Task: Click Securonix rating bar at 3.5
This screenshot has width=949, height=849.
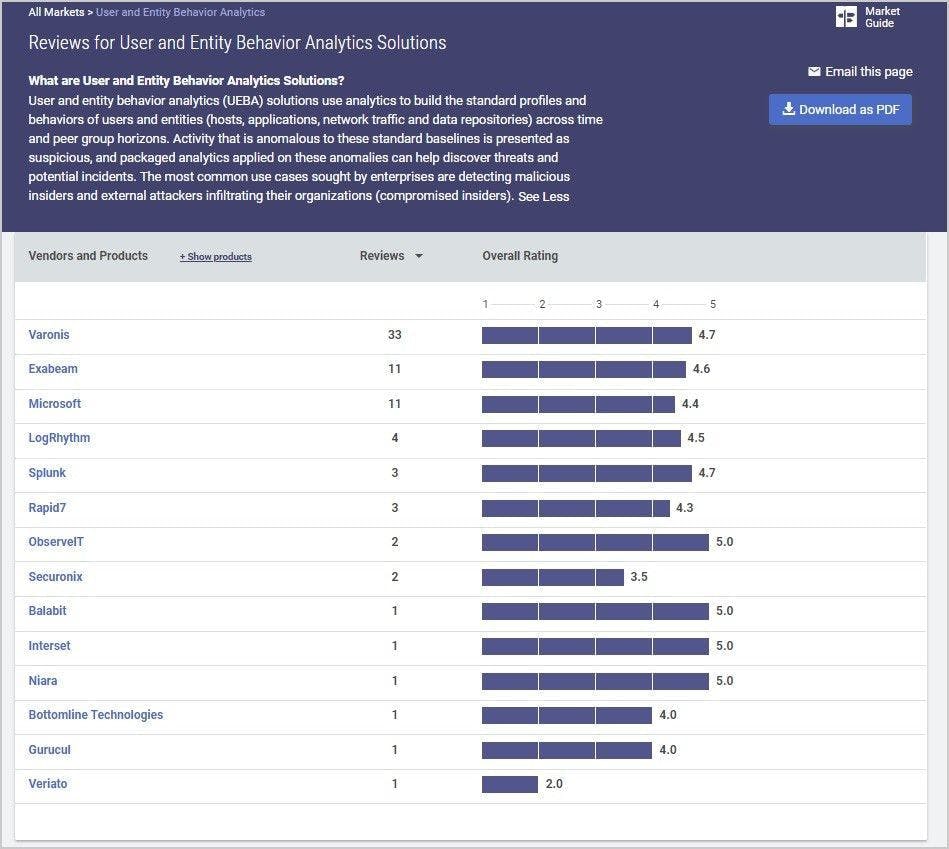Action: 553,577
